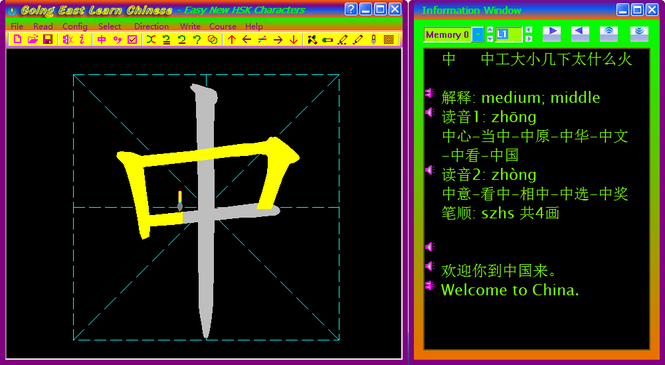
Task: Click the shuffle crossed arrows icon
Action: [x=151, y=39]
